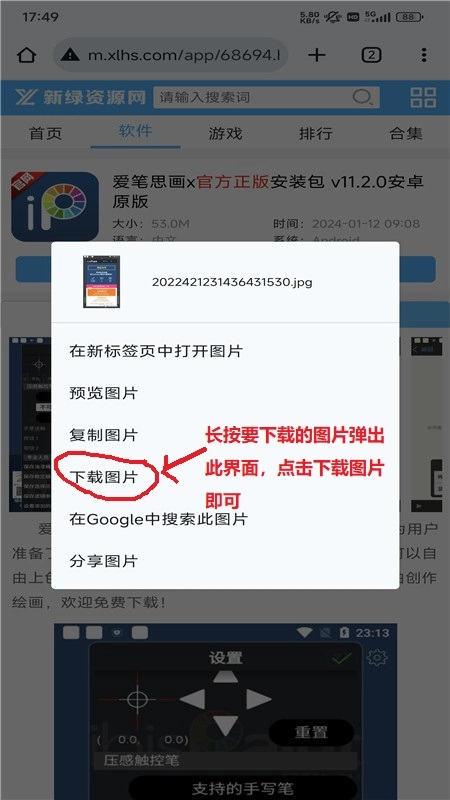Viewport: 450px width, 800px height.
Task: Open a new tab with plus icon
Action: click(317, 55)
